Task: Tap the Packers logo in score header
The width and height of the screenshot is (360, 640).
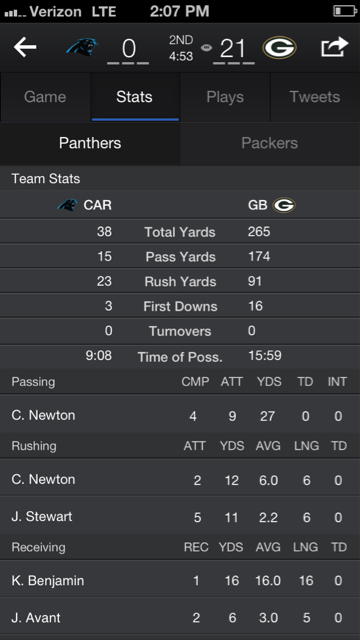Action: pyautogui.click(x=280, y=48)
